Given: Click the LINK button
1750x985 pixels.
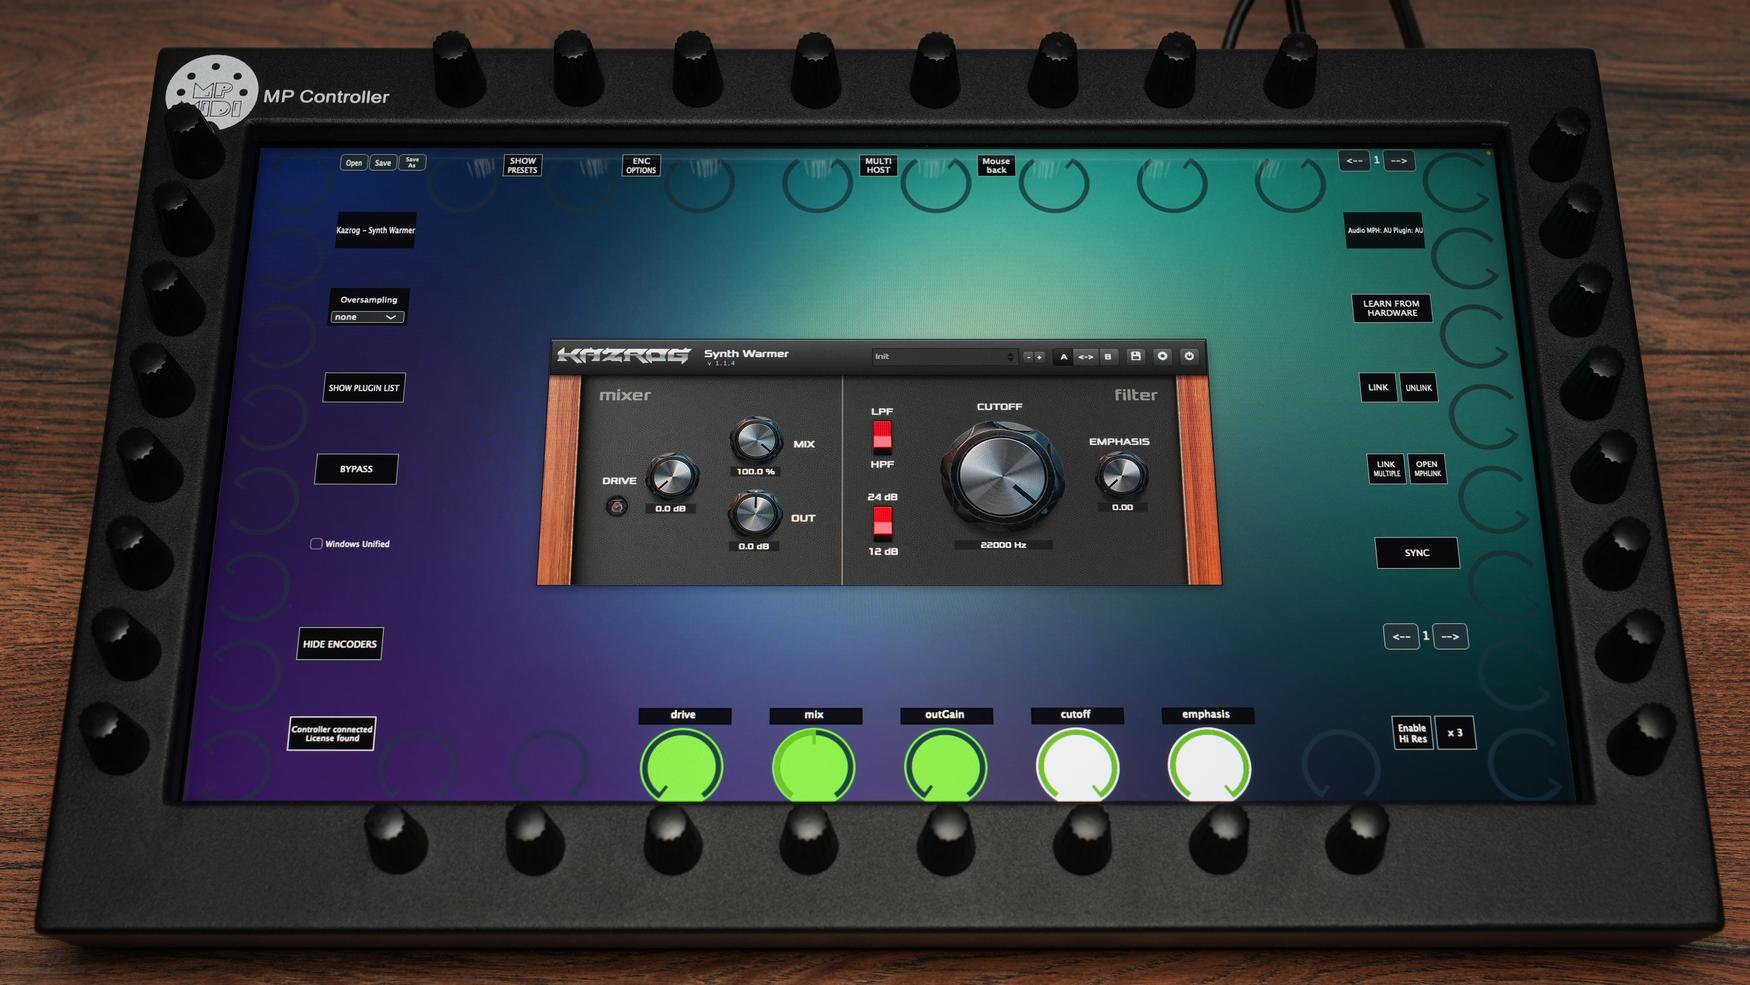Looking at the screenshot, I should click(1378, 388).
